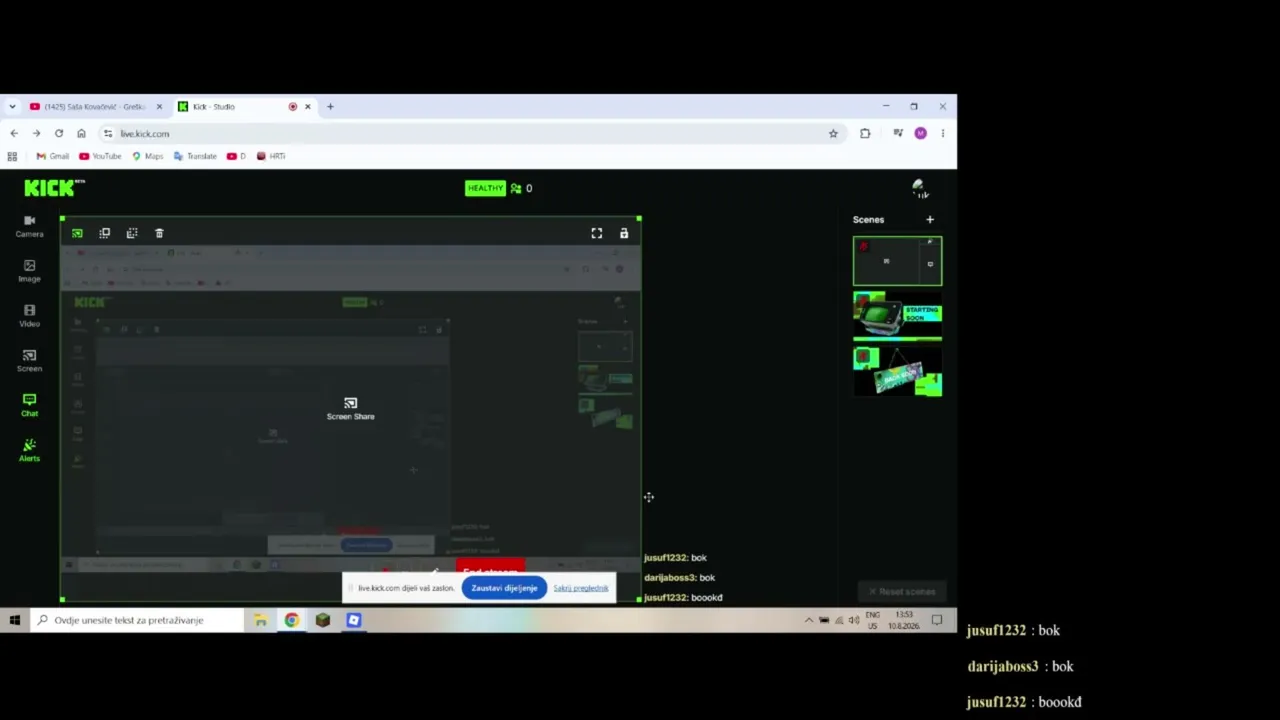Screen dimensions: 1280x720
Task: Switch to the YouTube Saša Kovačević tab
Action: tap(93, 106)
